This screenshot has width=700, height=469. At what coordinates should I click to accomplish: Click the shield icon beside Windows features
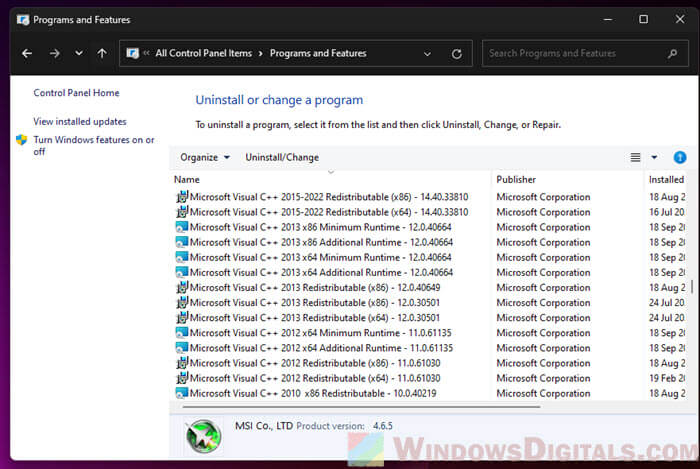[21, 140]
